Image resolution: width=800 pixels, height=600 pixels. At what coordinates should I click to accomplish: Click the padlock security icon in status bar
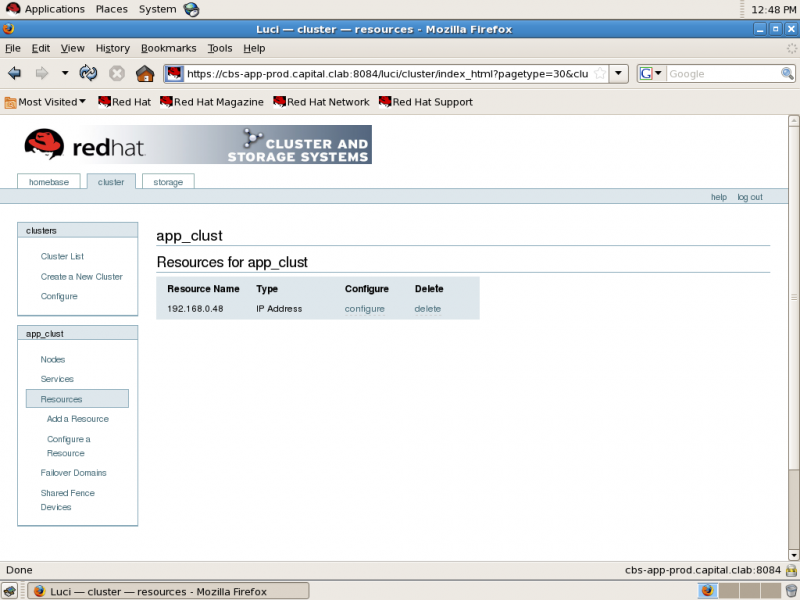click(791, 570)
